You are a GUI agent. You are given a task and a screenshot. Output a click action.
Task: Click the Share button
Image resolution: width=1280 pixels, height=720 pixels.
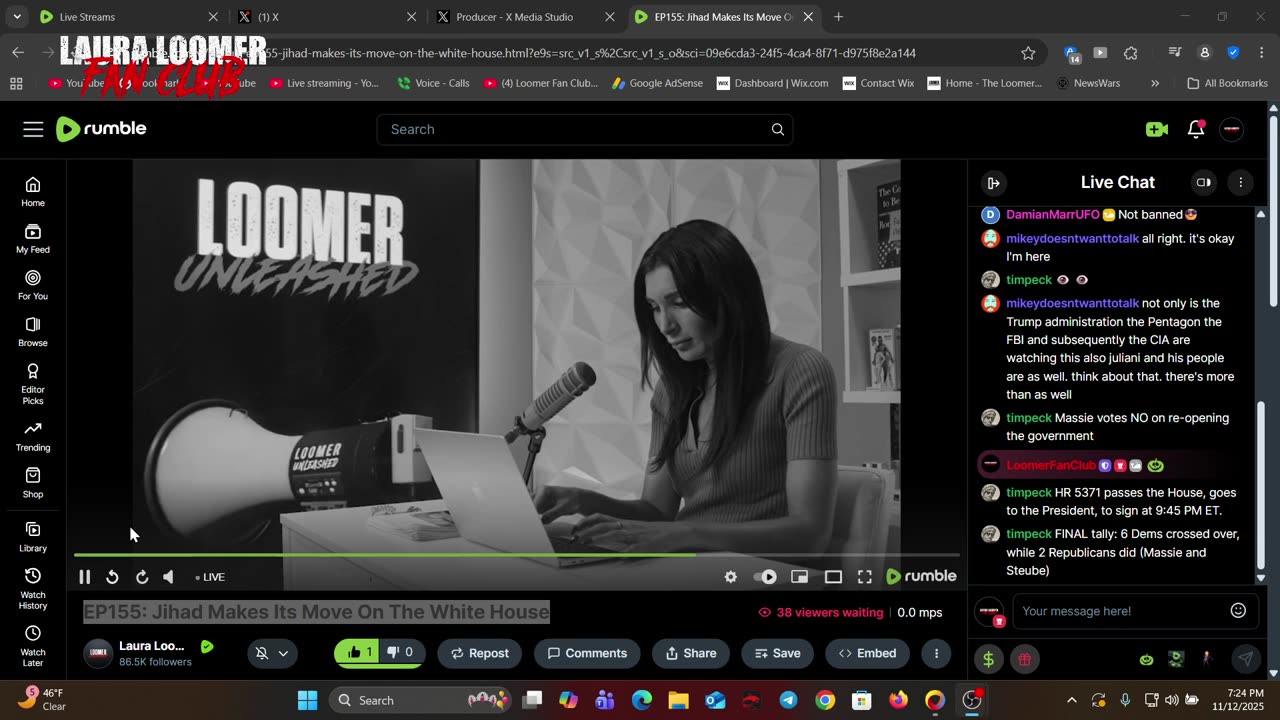click(x=691, y=653)
